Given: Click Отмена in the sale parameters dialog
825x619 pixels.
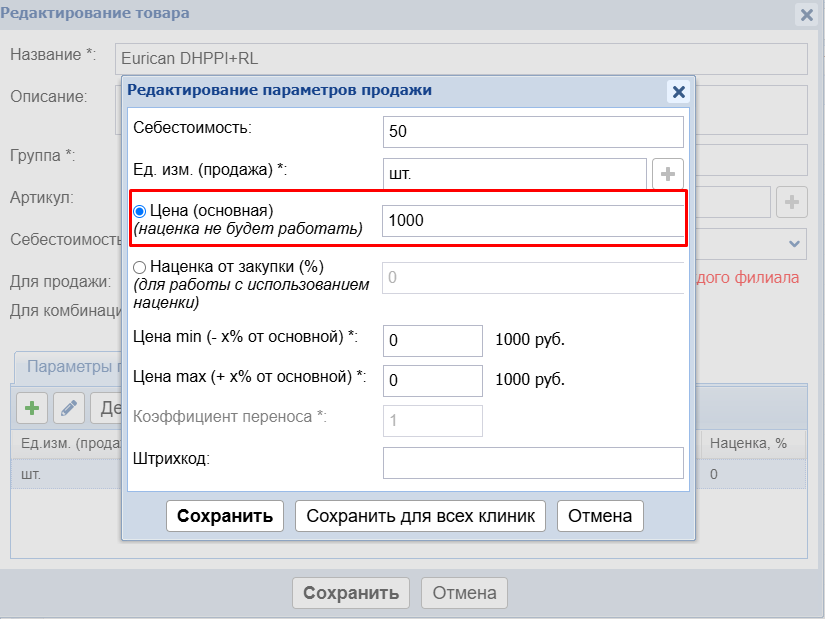Looking at the screenshot, I should coord(600,516).
